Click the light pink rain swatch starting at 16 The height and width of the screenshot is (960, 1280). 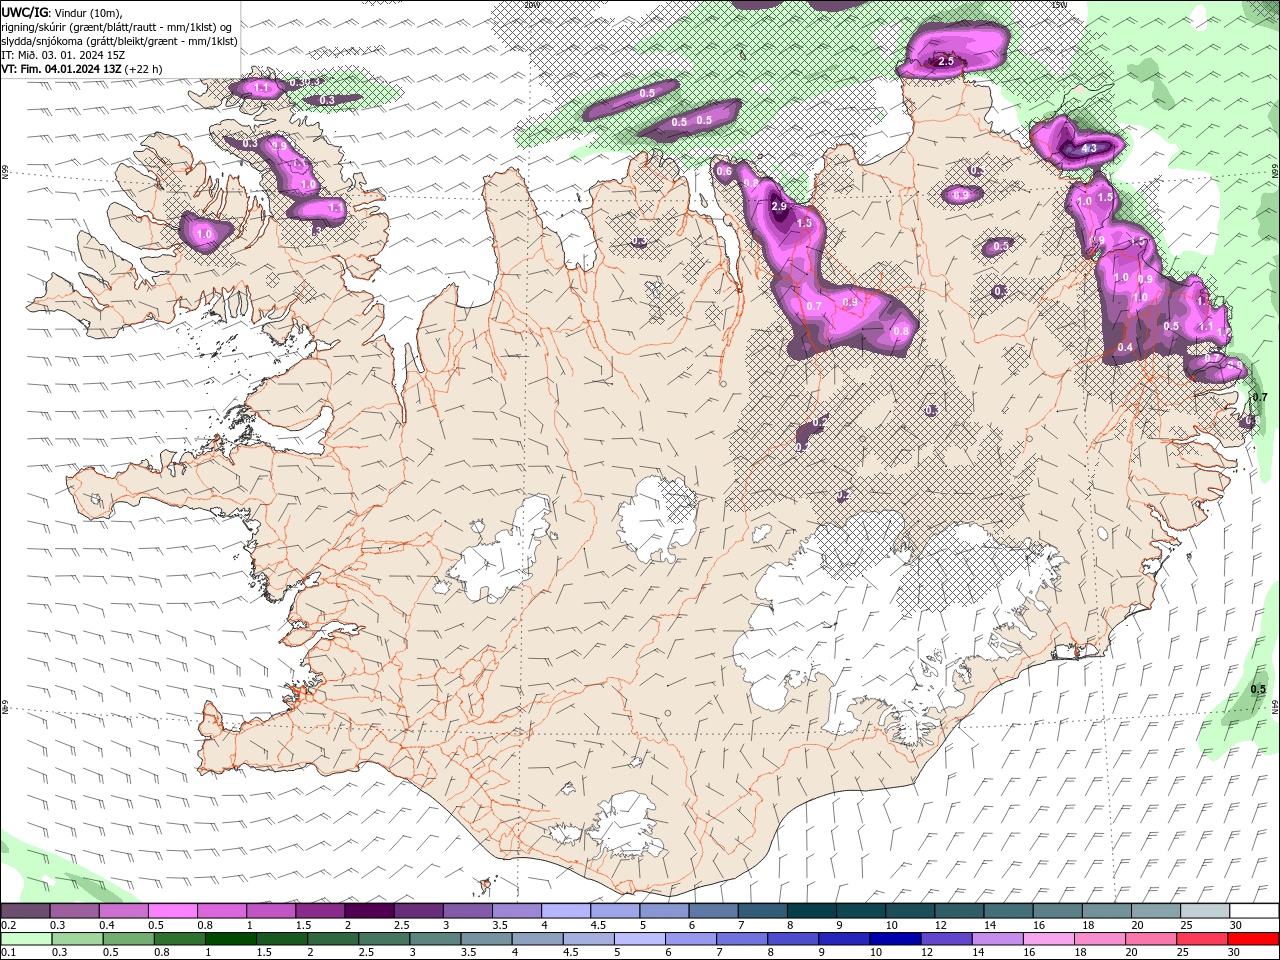pos(1049,938)
